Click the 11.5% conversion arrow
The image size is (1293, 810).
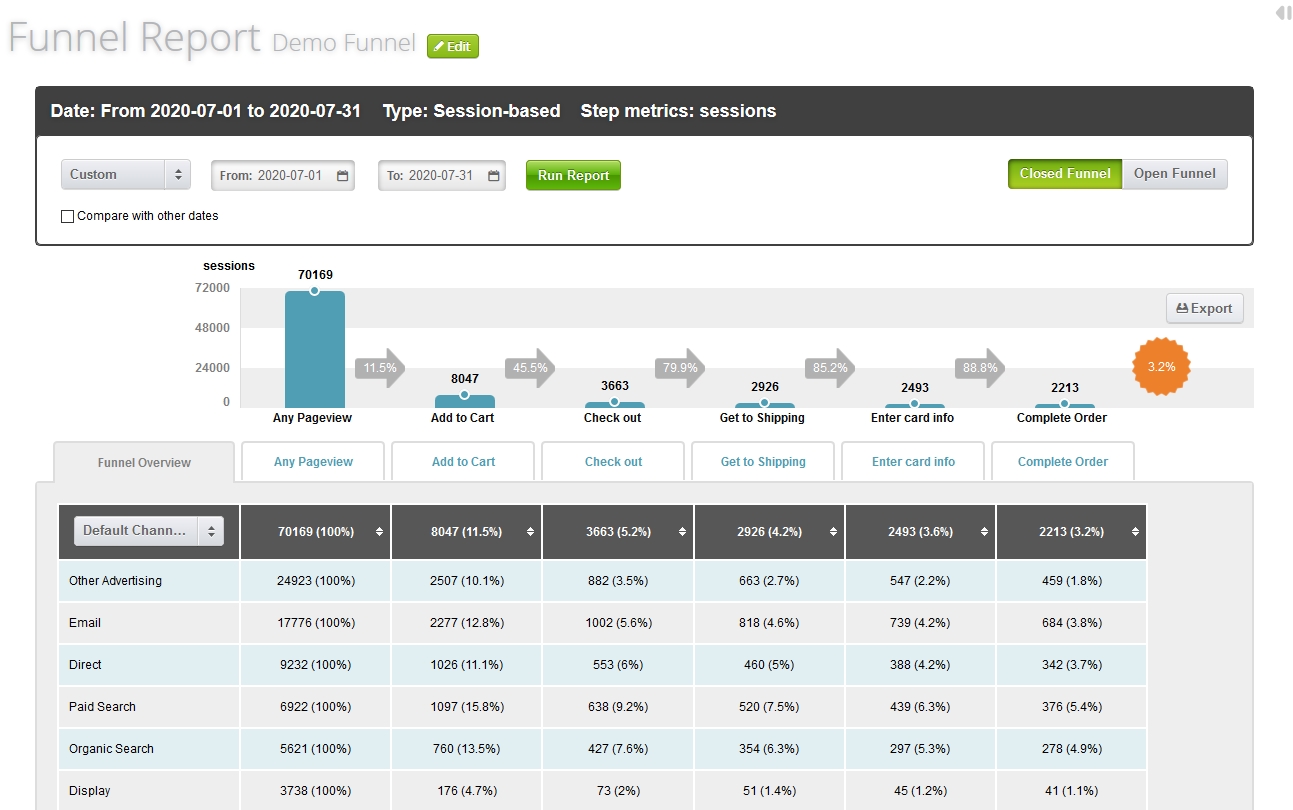(380, 368)
